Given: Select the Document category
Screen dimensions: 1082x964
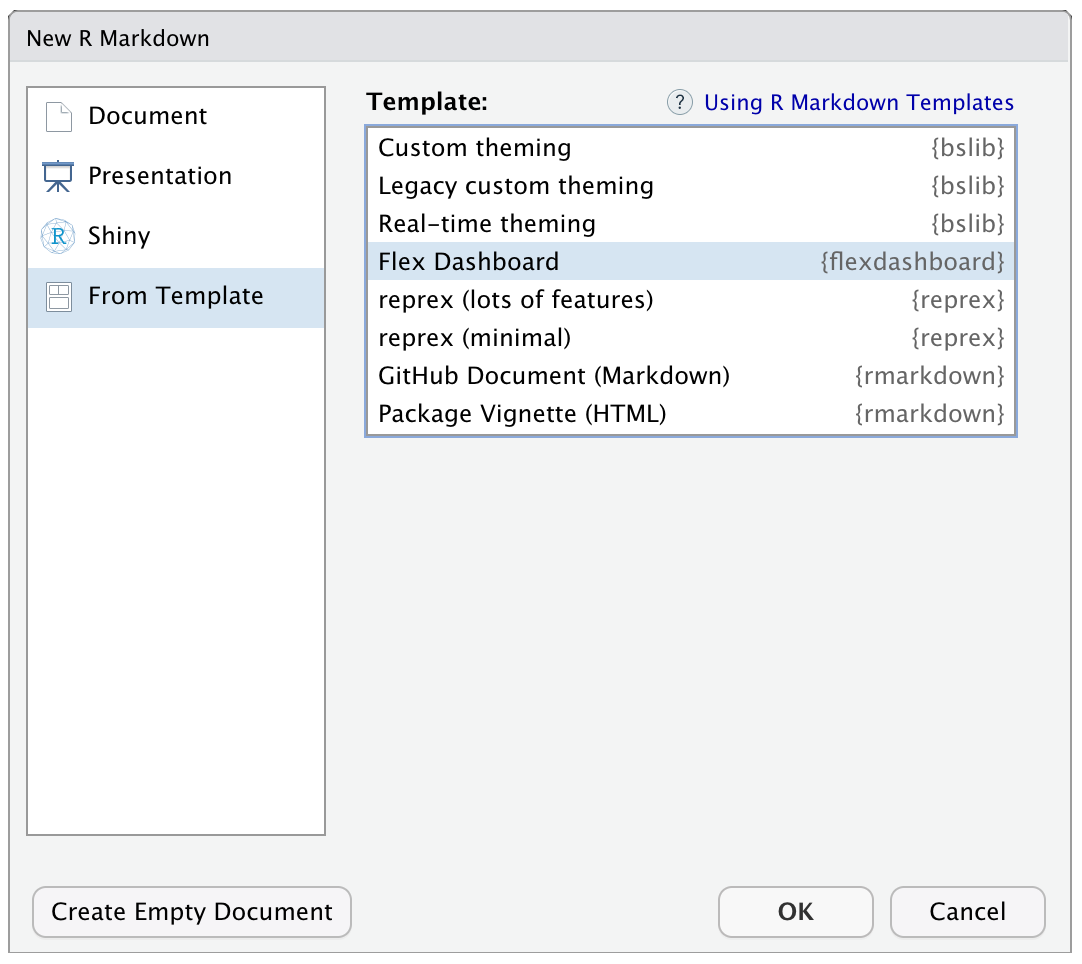Looking at the screenshot, I should 176,116.
